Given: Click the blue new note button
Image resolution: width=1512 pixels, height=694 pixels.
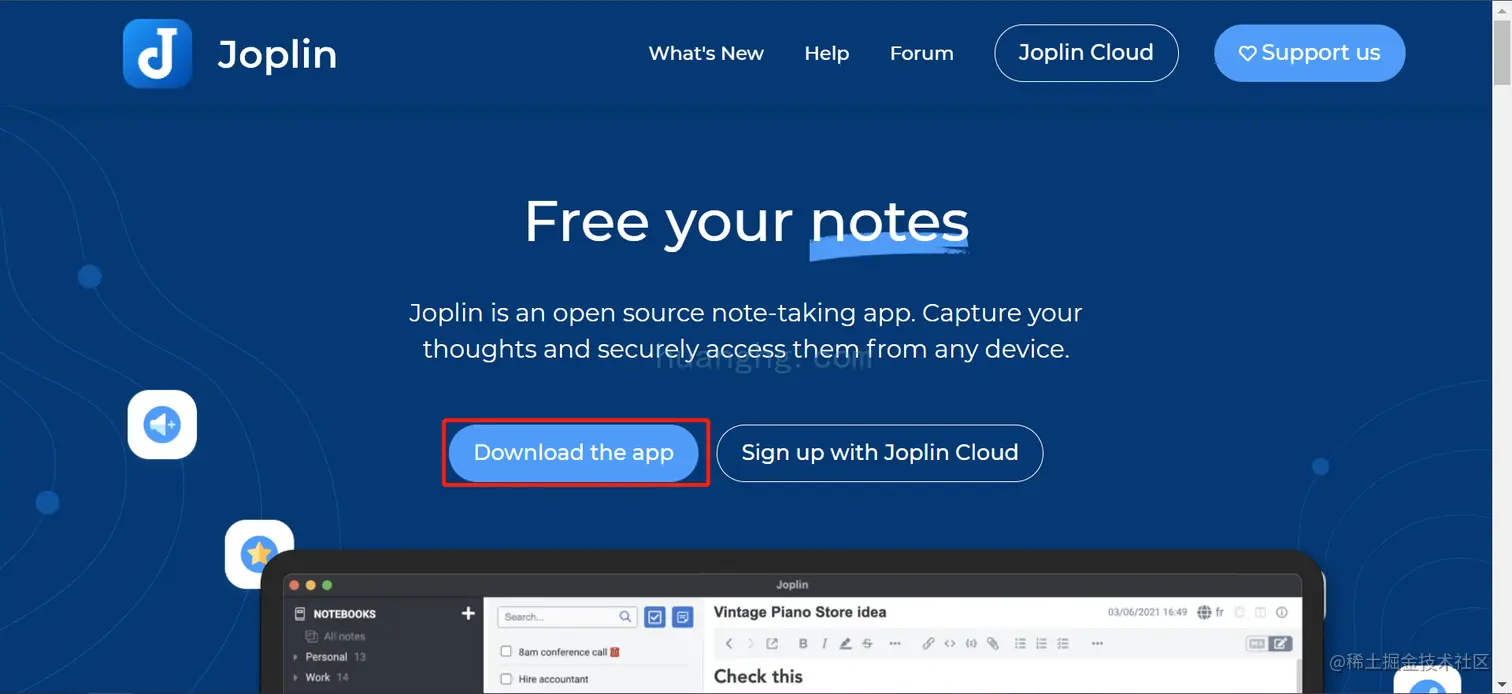Looking at the screenshot, I should tap(683, 617).
